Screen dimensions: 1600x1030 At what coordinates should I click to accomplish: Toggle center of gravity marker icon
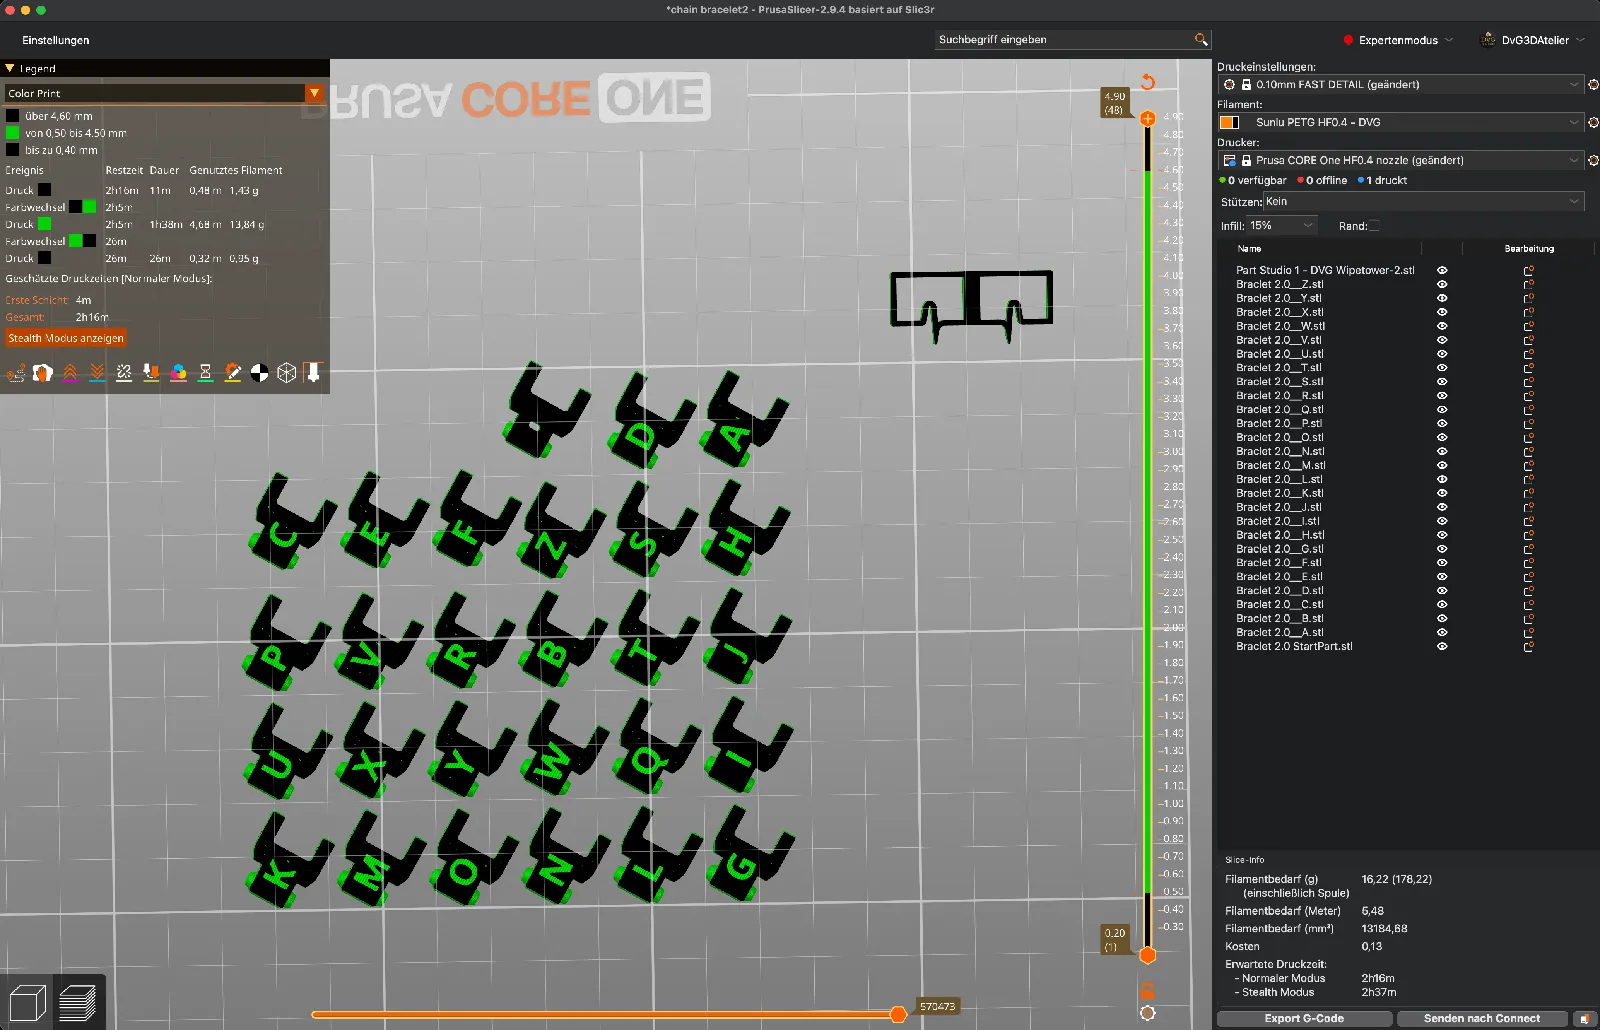[259, 373]
